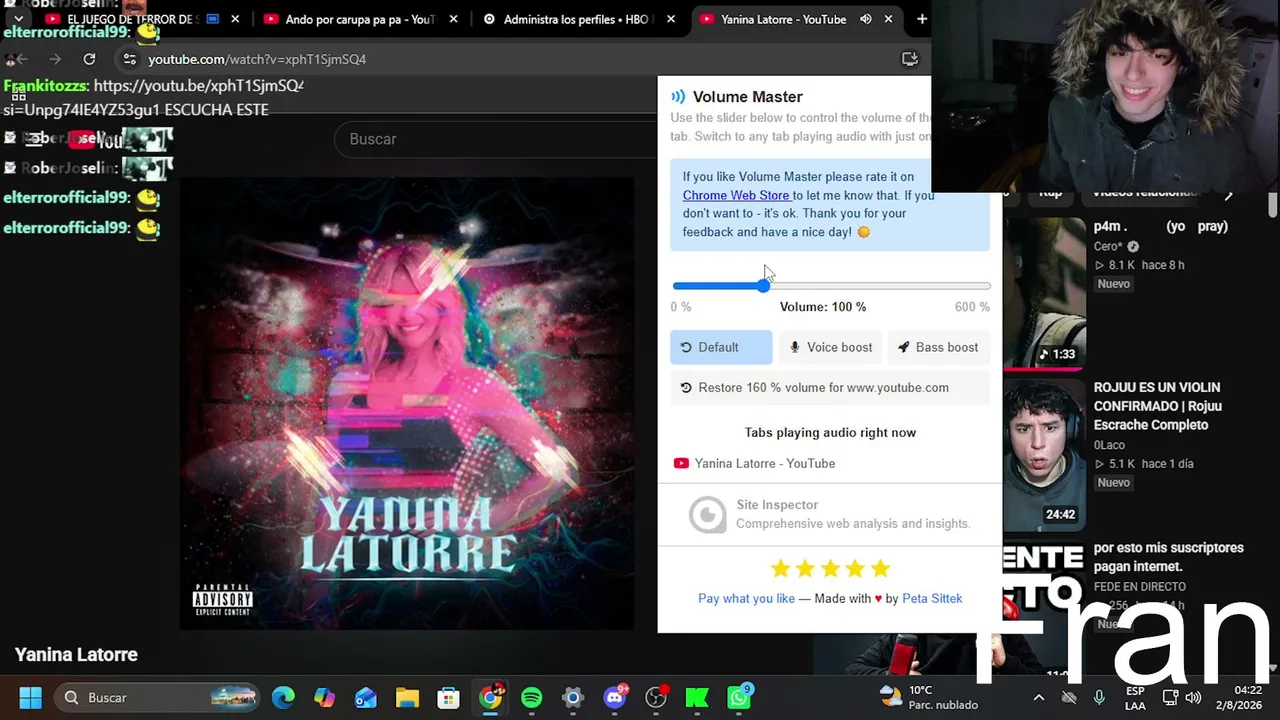Open Spotify from the taskbar
This screenshot has width=1280, height=720.
click(x=531, y=697)
